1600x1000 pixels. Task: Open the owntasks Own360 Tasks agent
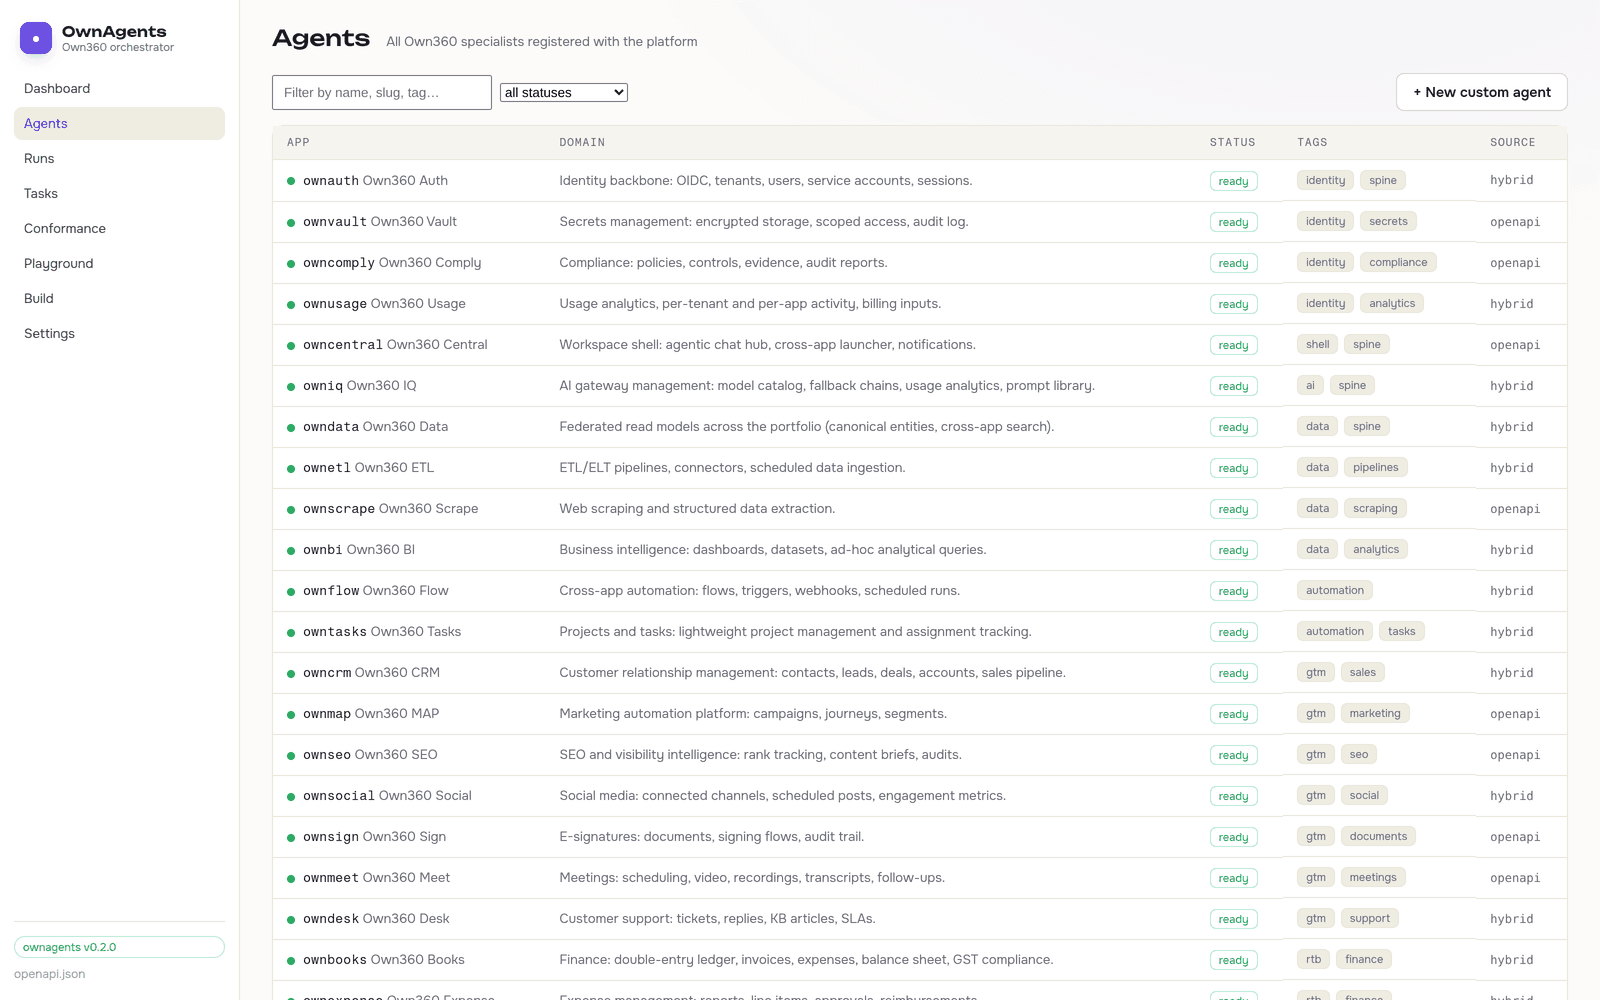pyautogui.click(x=382, y=632)
